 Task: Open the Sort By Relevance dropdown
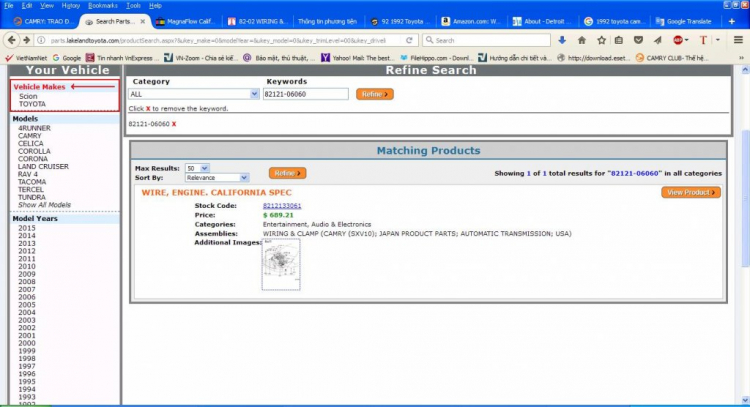[x=217, y=177]
